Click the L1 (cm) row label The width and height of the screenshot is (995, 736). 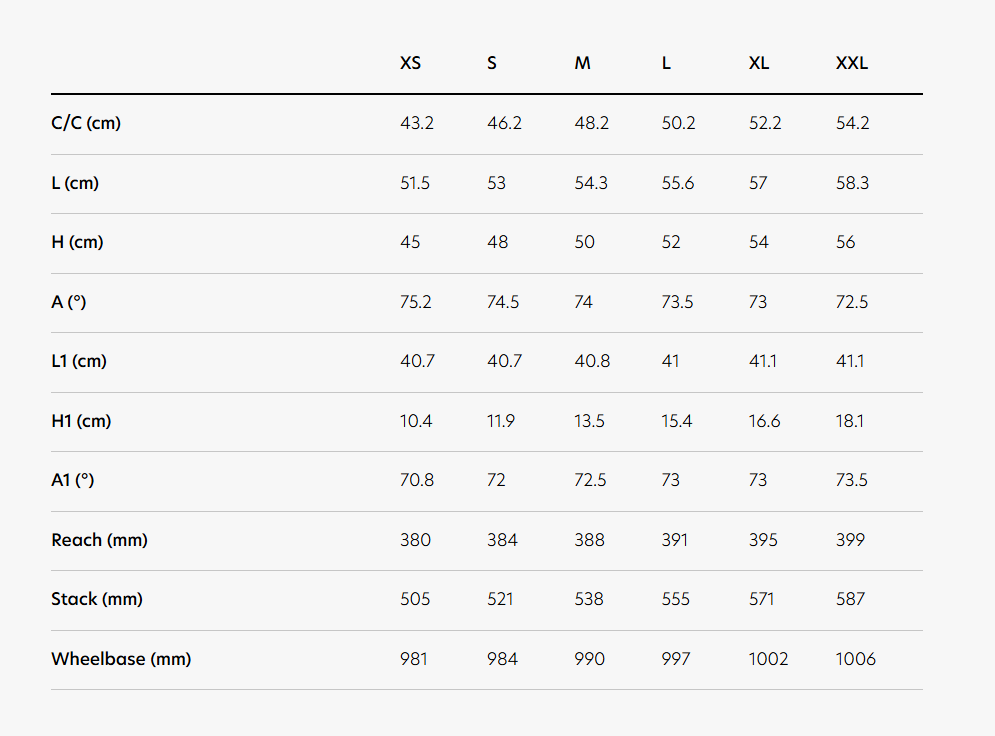pyautogui.click(x=79, y=361)
